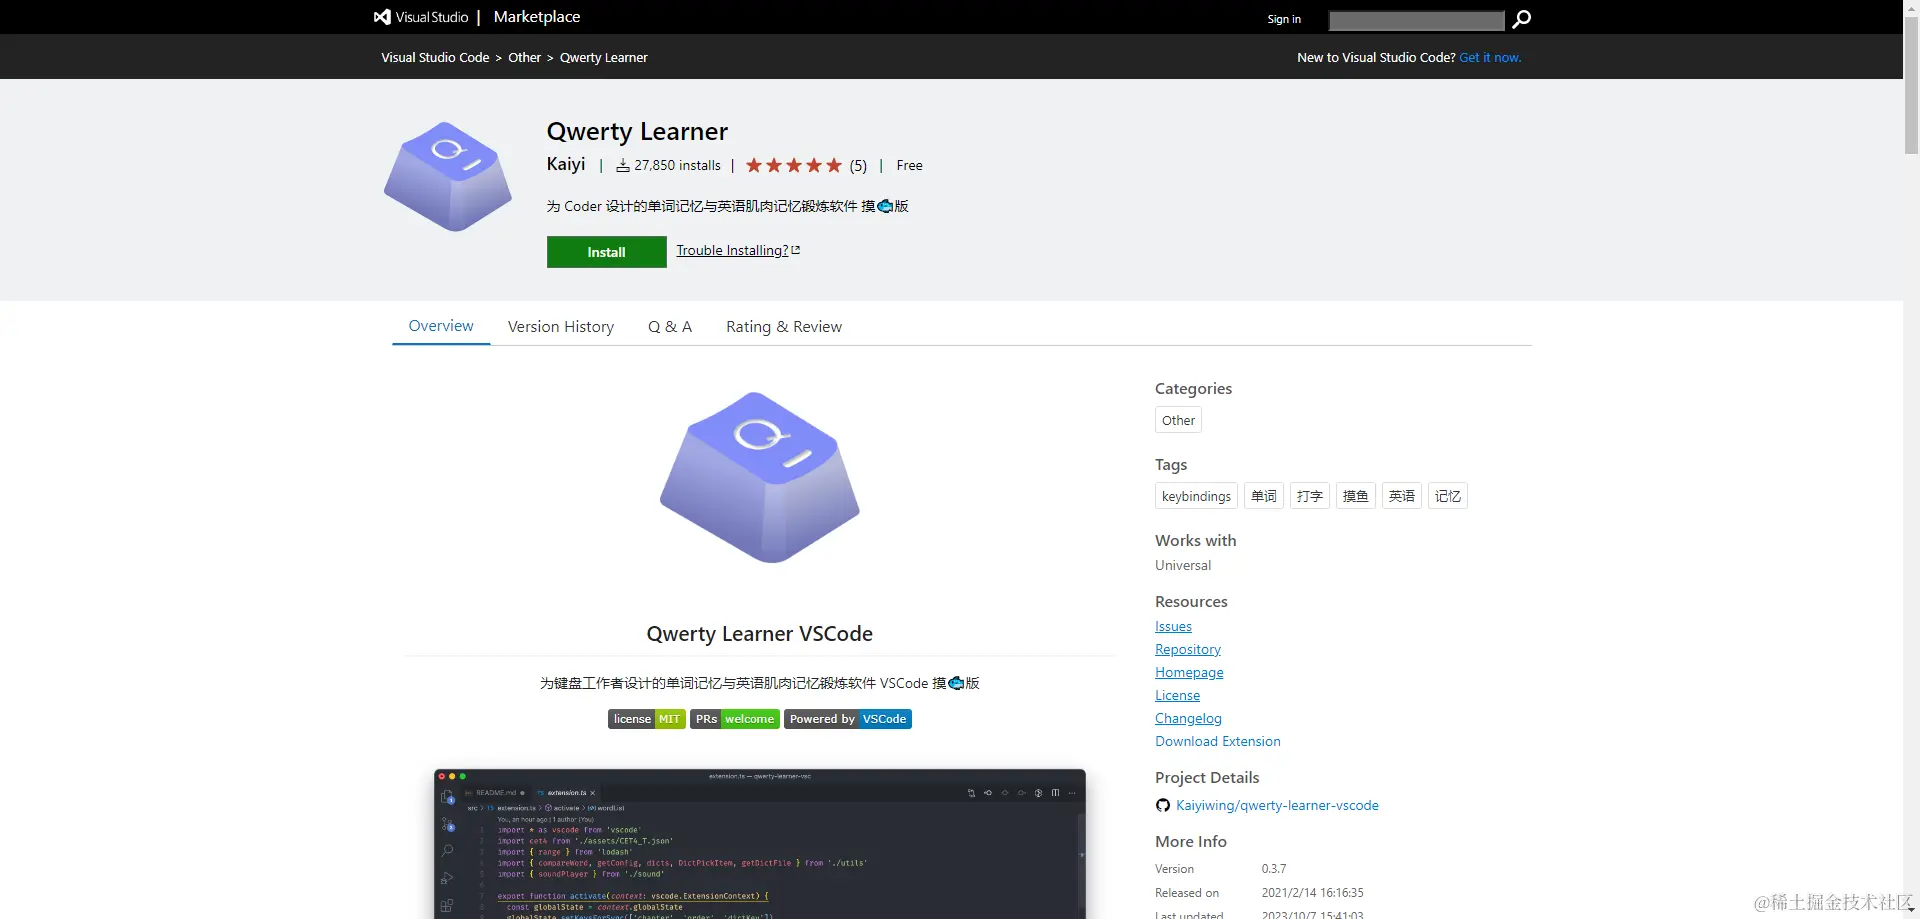
Task: Click the Powered by VSCode badge
Action: (x=848, y=719)
